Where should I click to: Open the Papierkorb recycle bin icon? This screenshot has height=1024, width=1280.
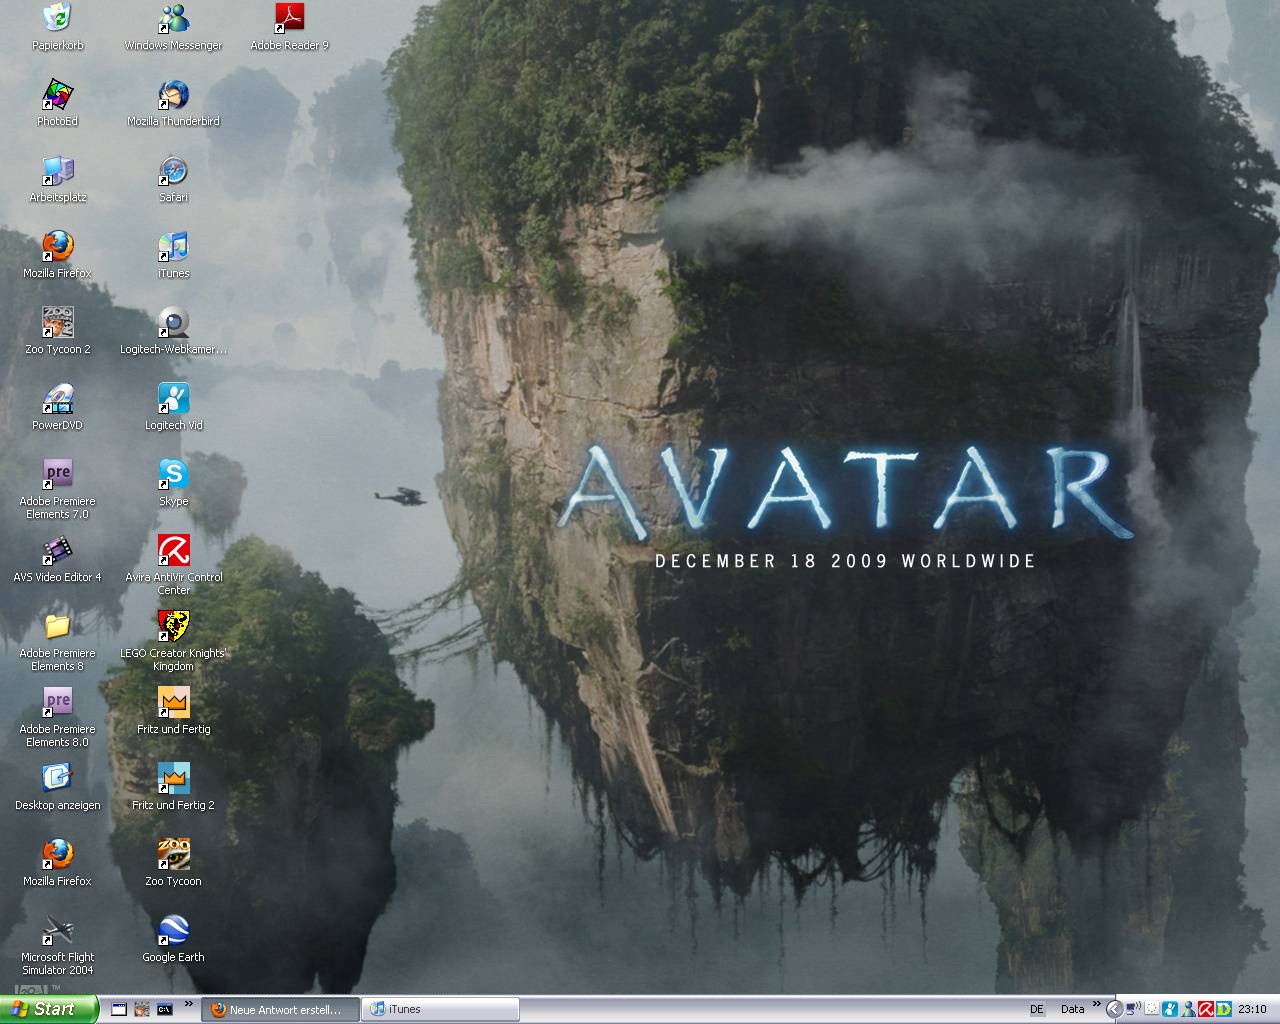[57, 27]
